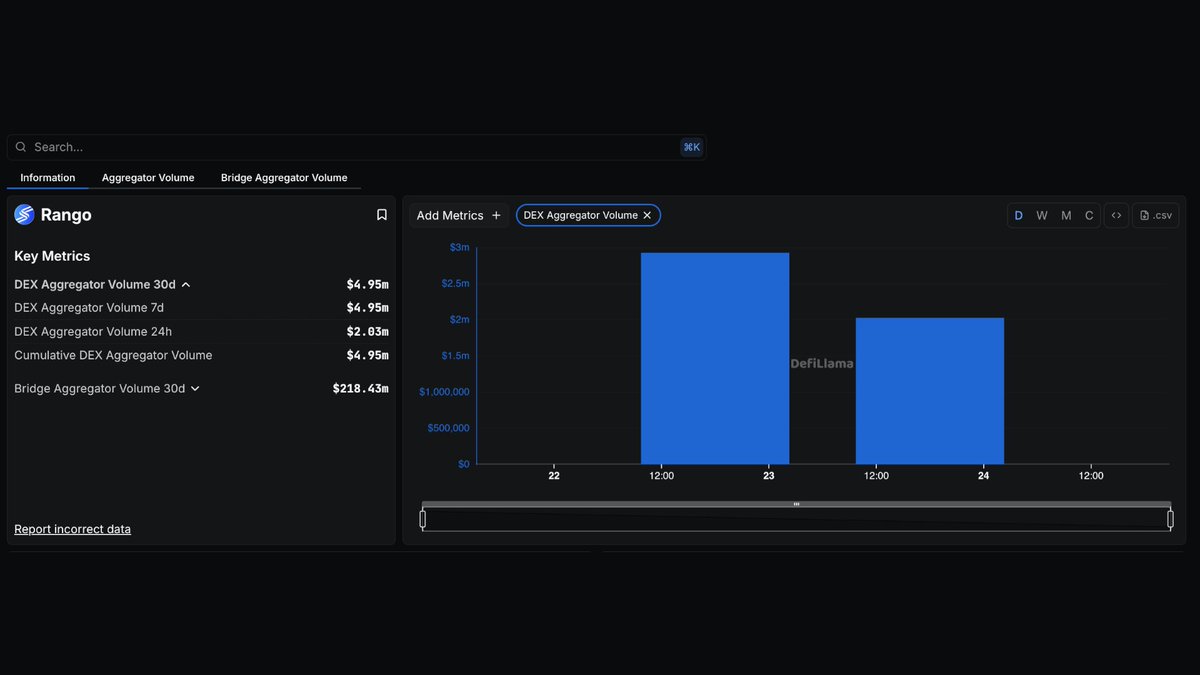The image size is (1200, 675).
Task: Click the Rango logo icon
Action: pyautogui.click(x=24, y=215)
